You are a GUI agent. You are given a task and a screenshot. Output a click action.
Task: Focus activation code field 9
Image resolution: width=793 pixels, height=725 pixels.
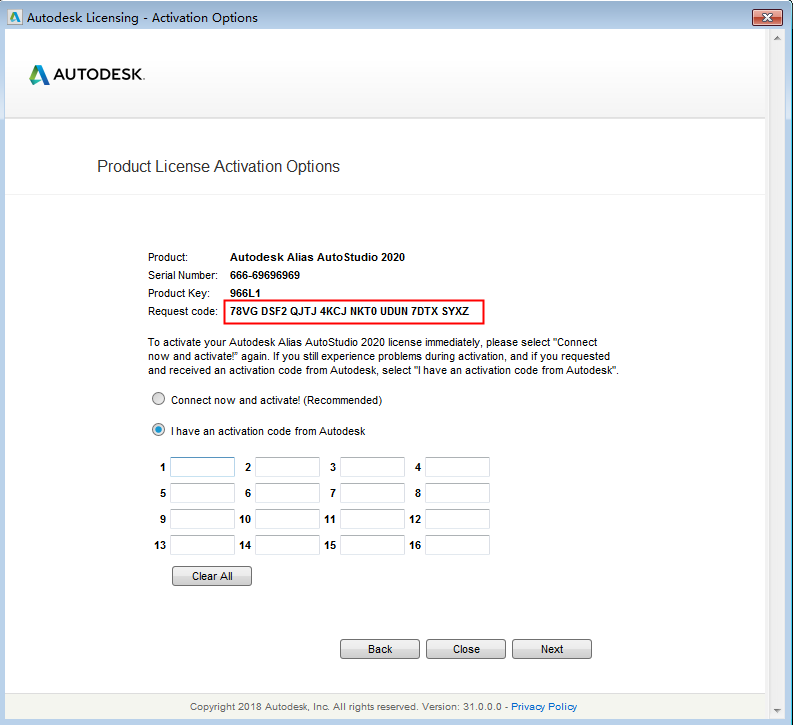[202, 519]
